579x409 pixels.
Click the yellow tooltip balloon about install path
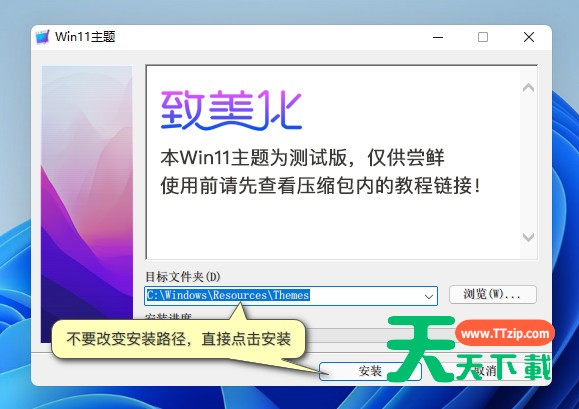pyautogui.click(x=178, y=339)
